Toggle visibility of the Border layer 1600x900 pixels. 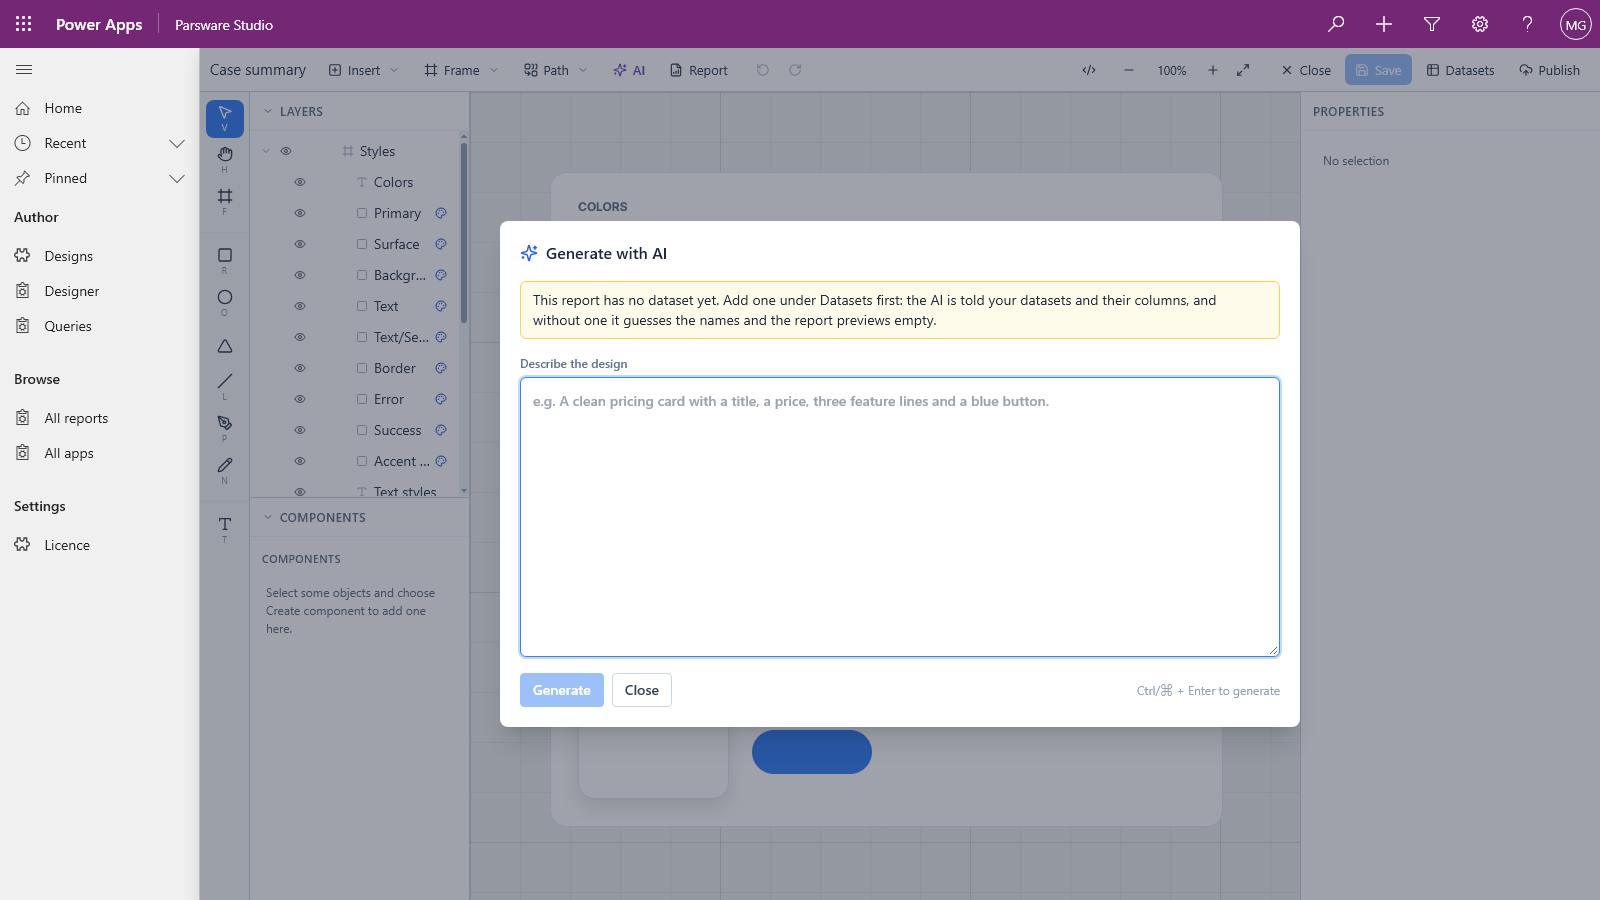[300, 368]
